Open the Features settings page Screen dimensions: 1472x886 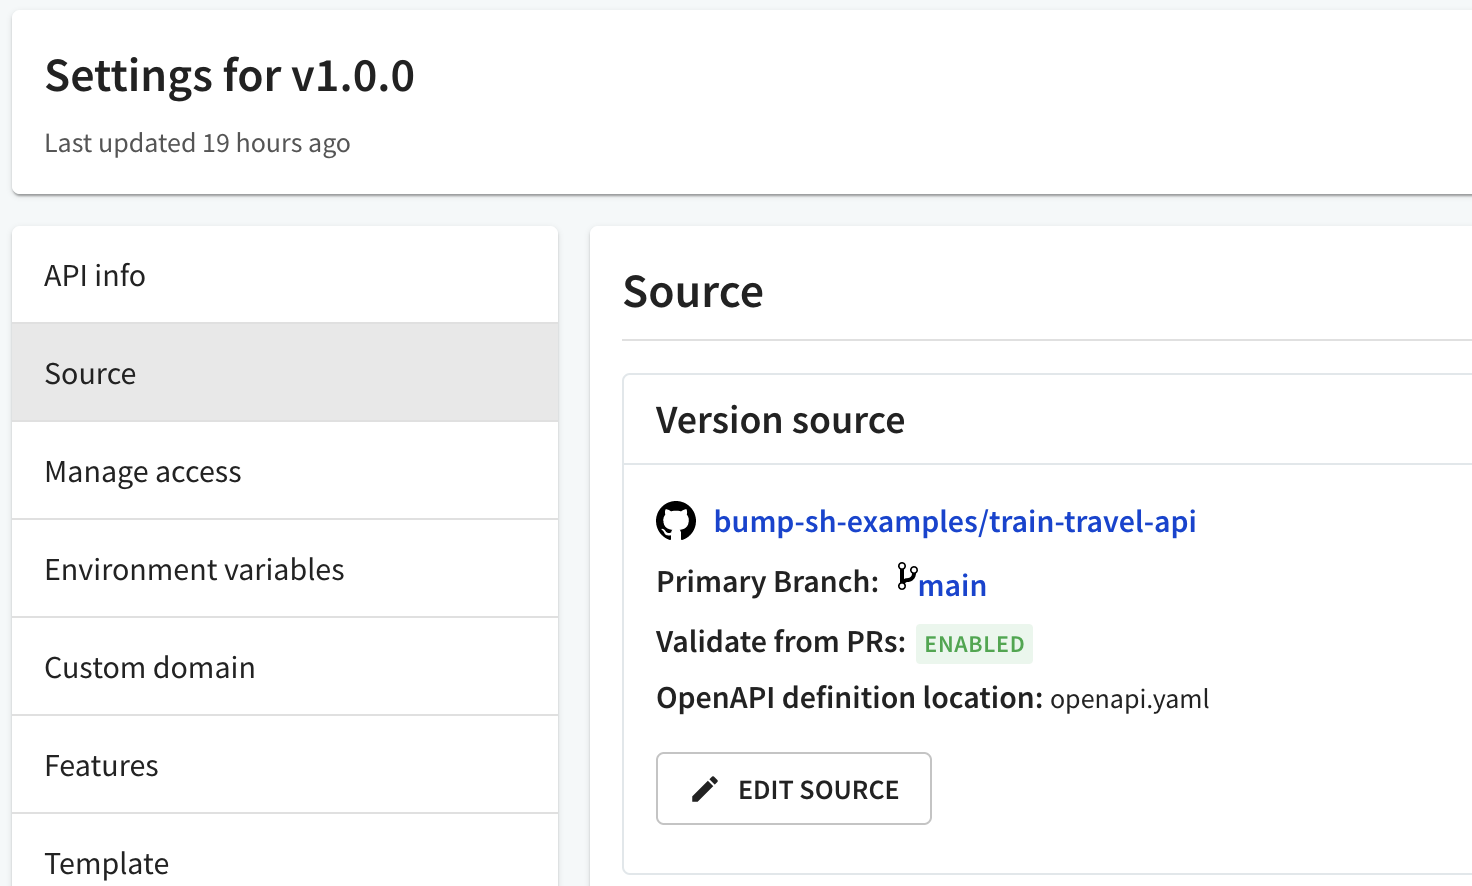point(101,765)
